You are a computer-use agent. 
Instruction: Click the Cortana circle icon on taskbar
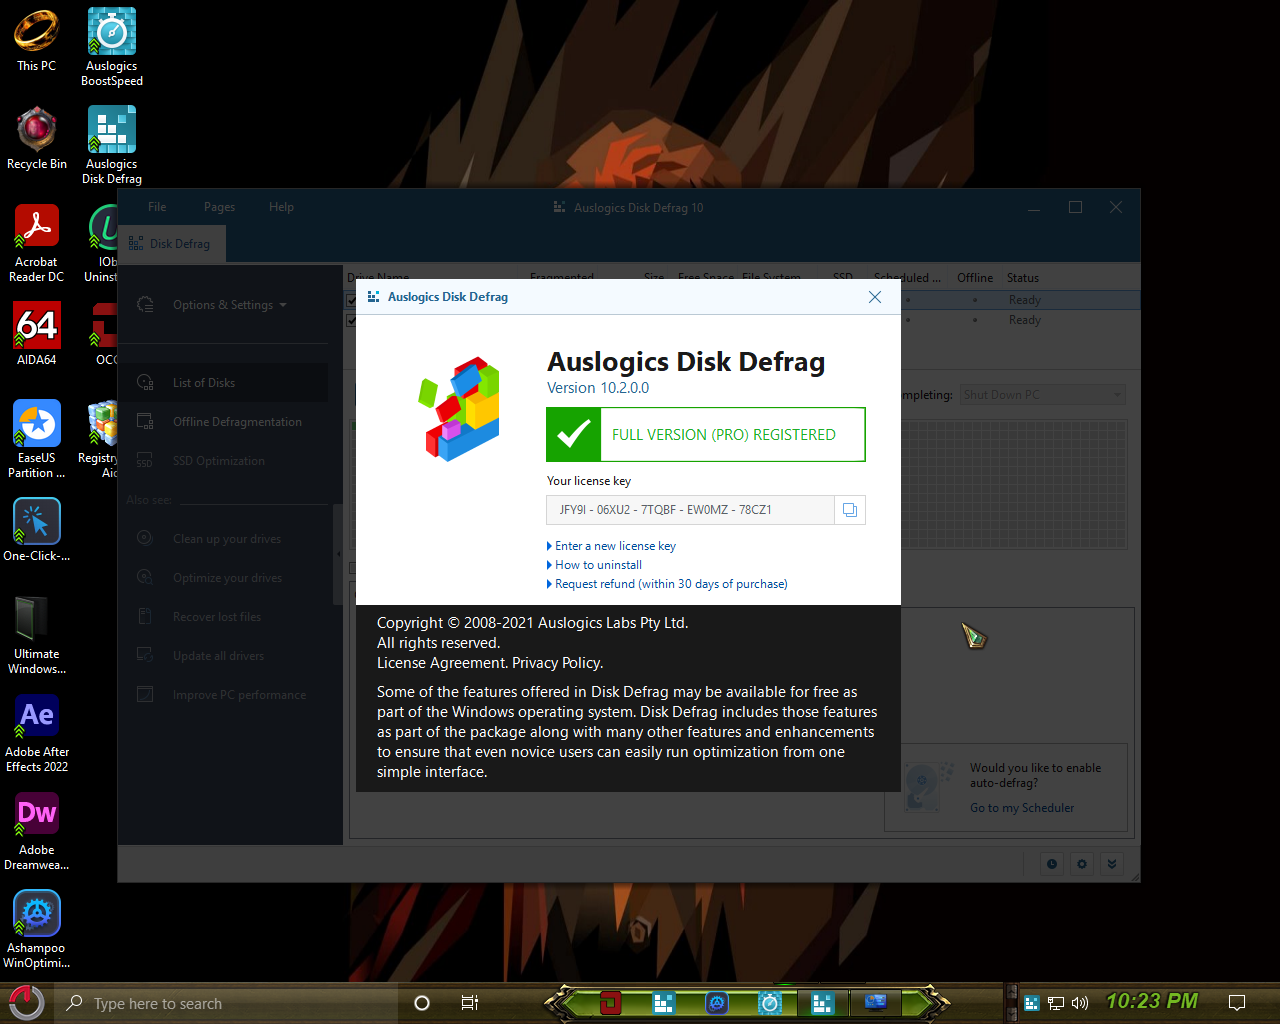422,1003
